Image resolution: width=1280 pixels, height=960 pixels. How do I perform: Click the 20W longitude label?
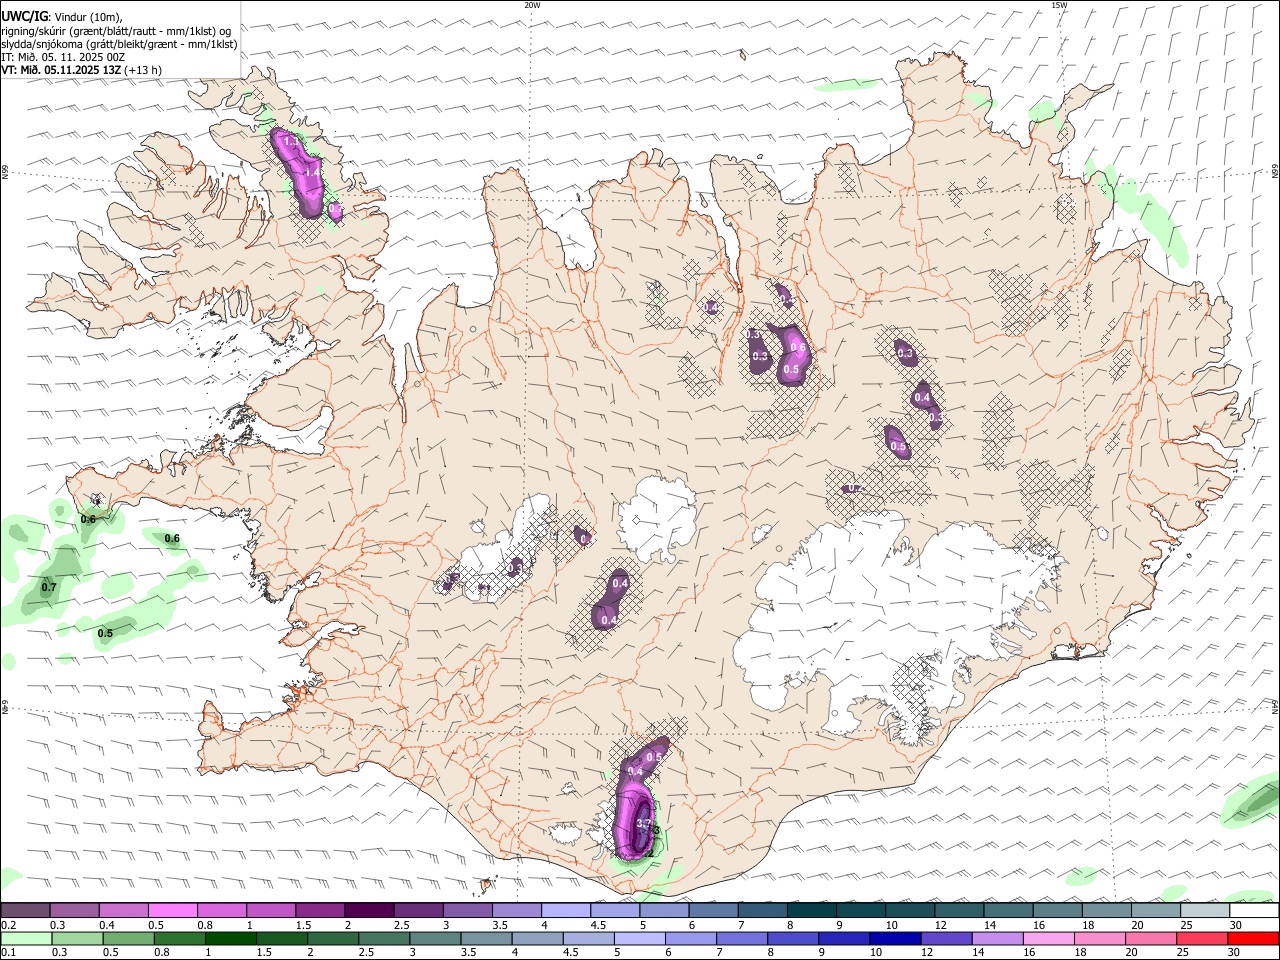tap(532, 5)
